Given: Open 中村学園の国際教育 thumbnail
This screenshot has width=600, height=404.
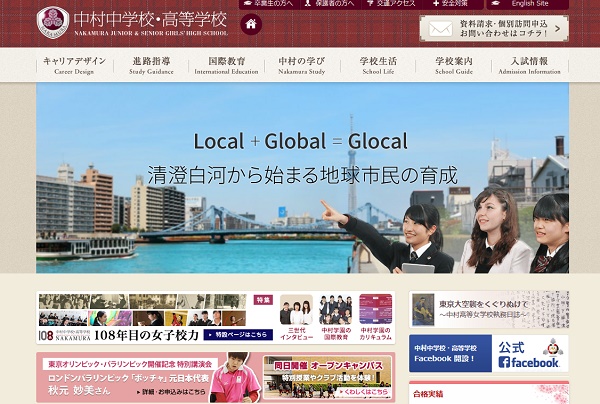Looking at the screenshot, I should tap(336, 317).
